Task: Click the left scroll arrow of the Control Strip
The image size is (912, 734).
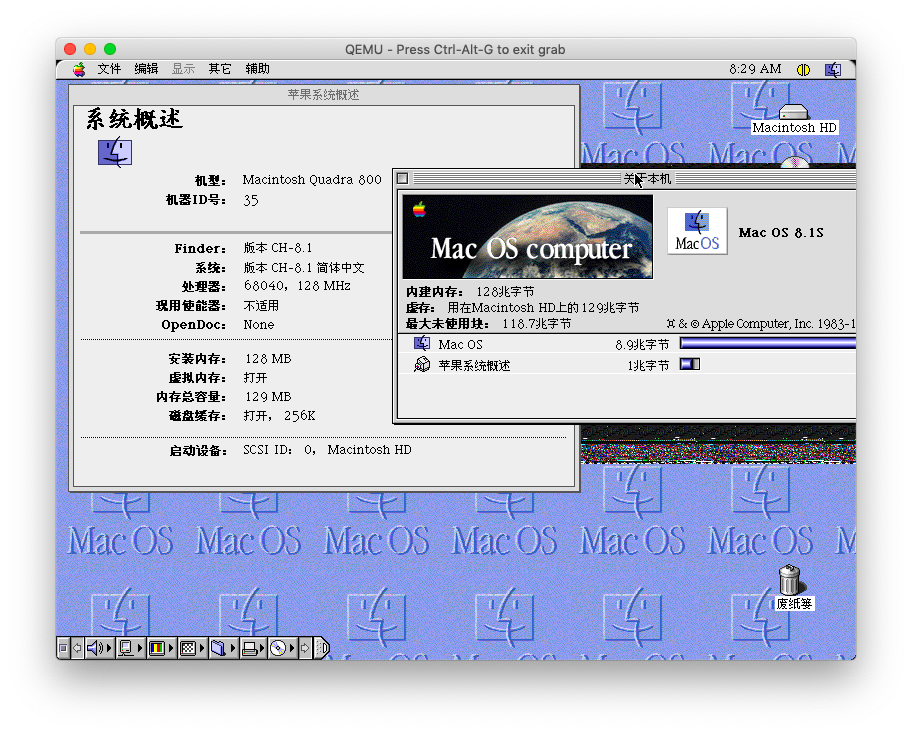Action: point(77,648)
